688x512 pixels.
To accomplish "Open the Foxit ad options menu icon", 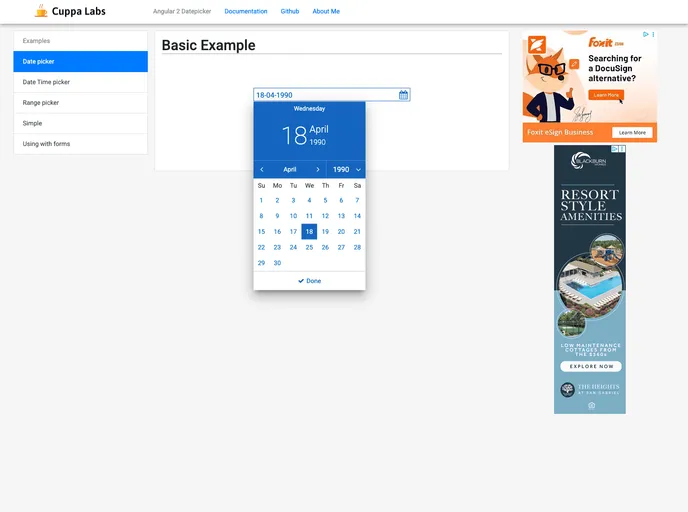I will point(653,34).
